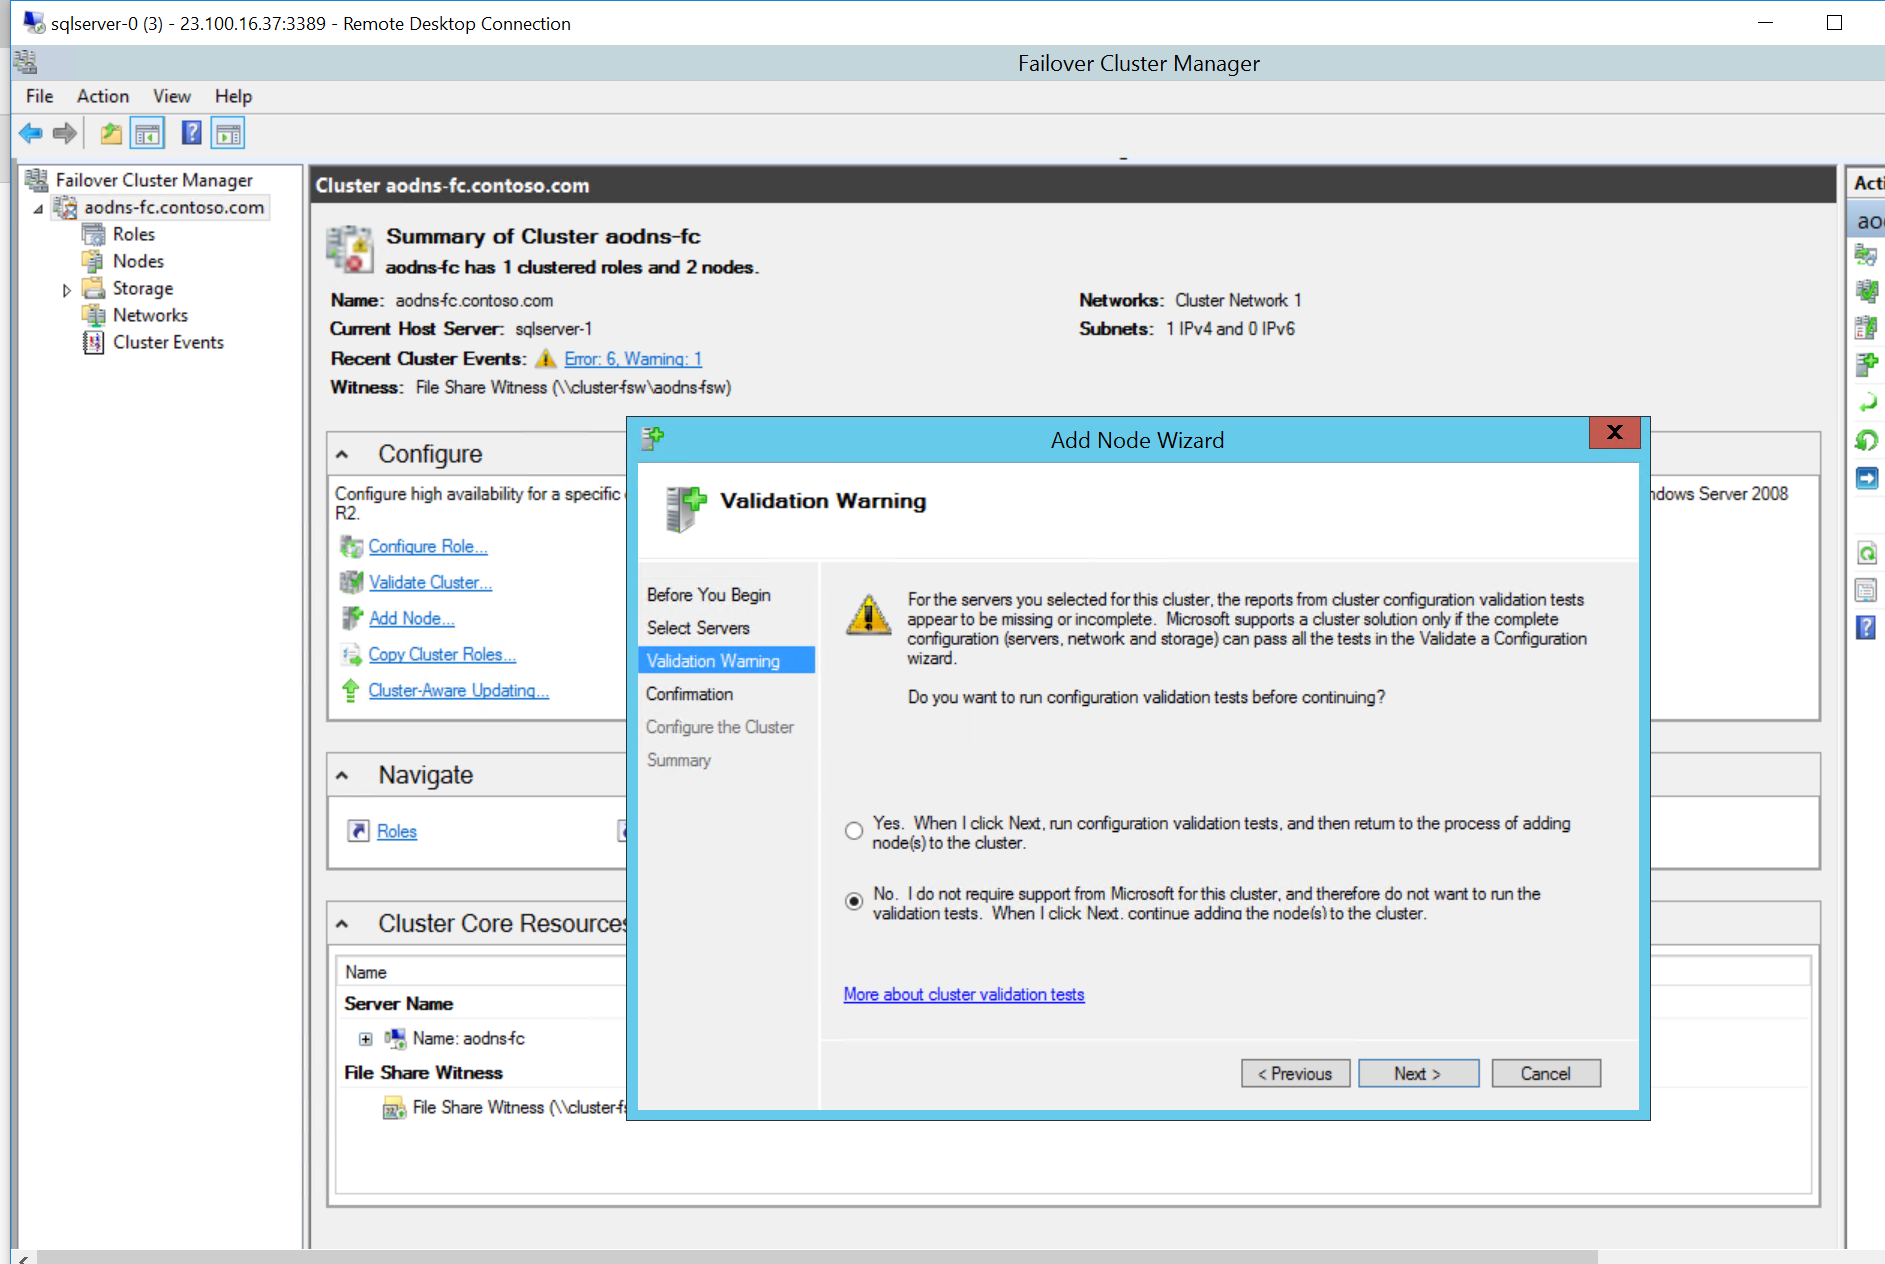Image resolution: width=1885 pixels, height=1264 pixels.
Task: Open the Action menu
Action: pyautogui.click(x=102, y=96)
